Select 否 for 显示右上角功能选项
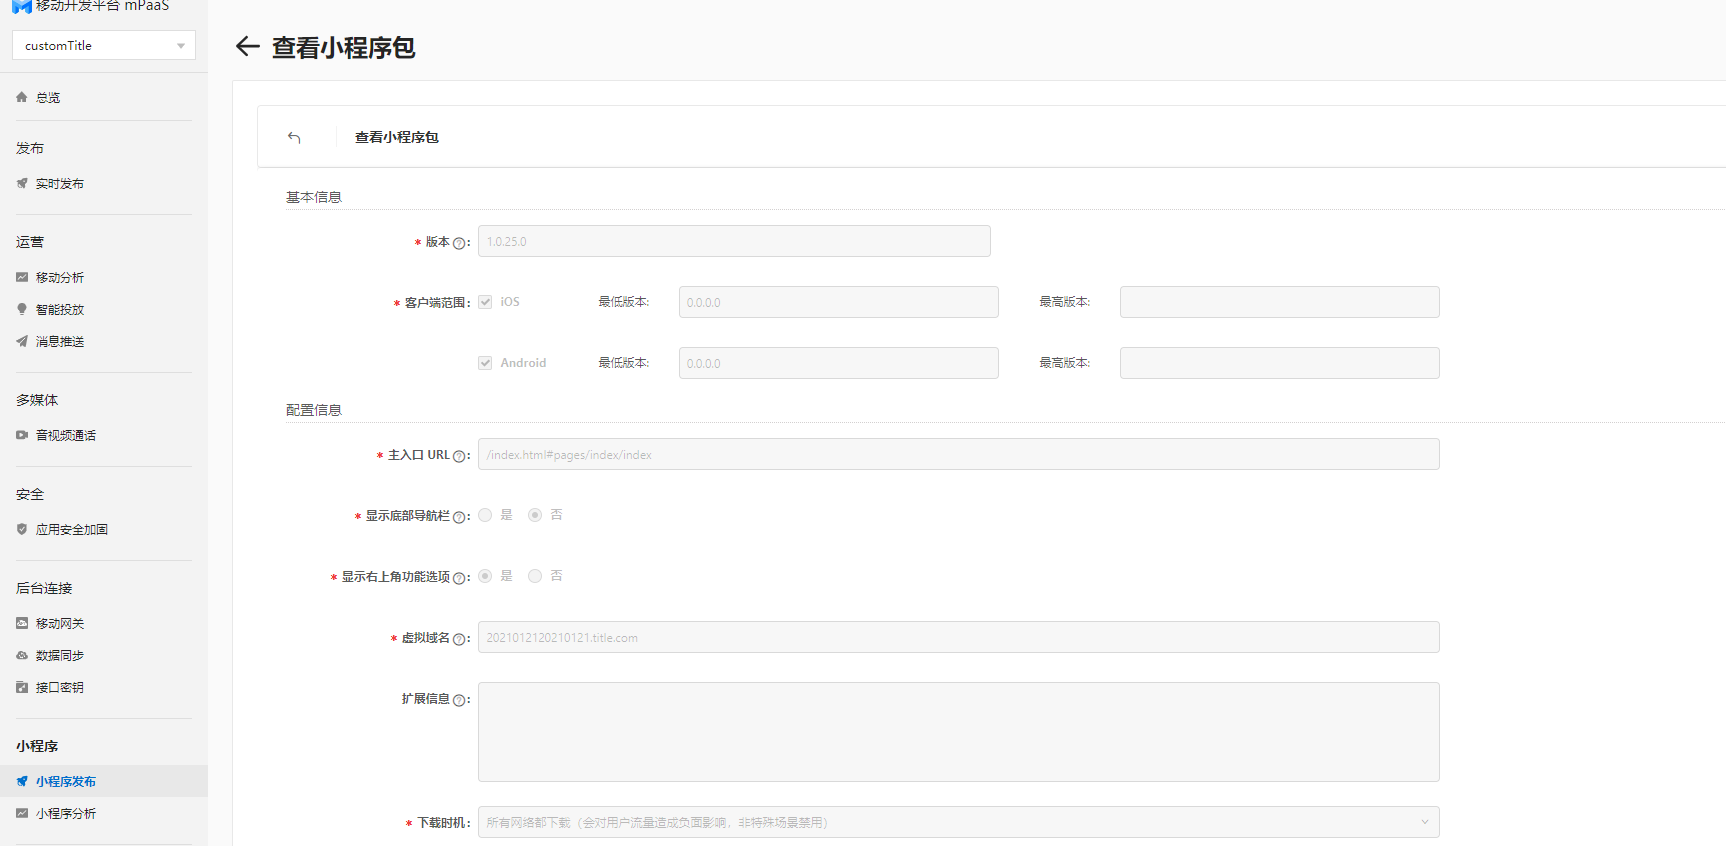This screenshot has width=1726, height=846. pos(535,576)
